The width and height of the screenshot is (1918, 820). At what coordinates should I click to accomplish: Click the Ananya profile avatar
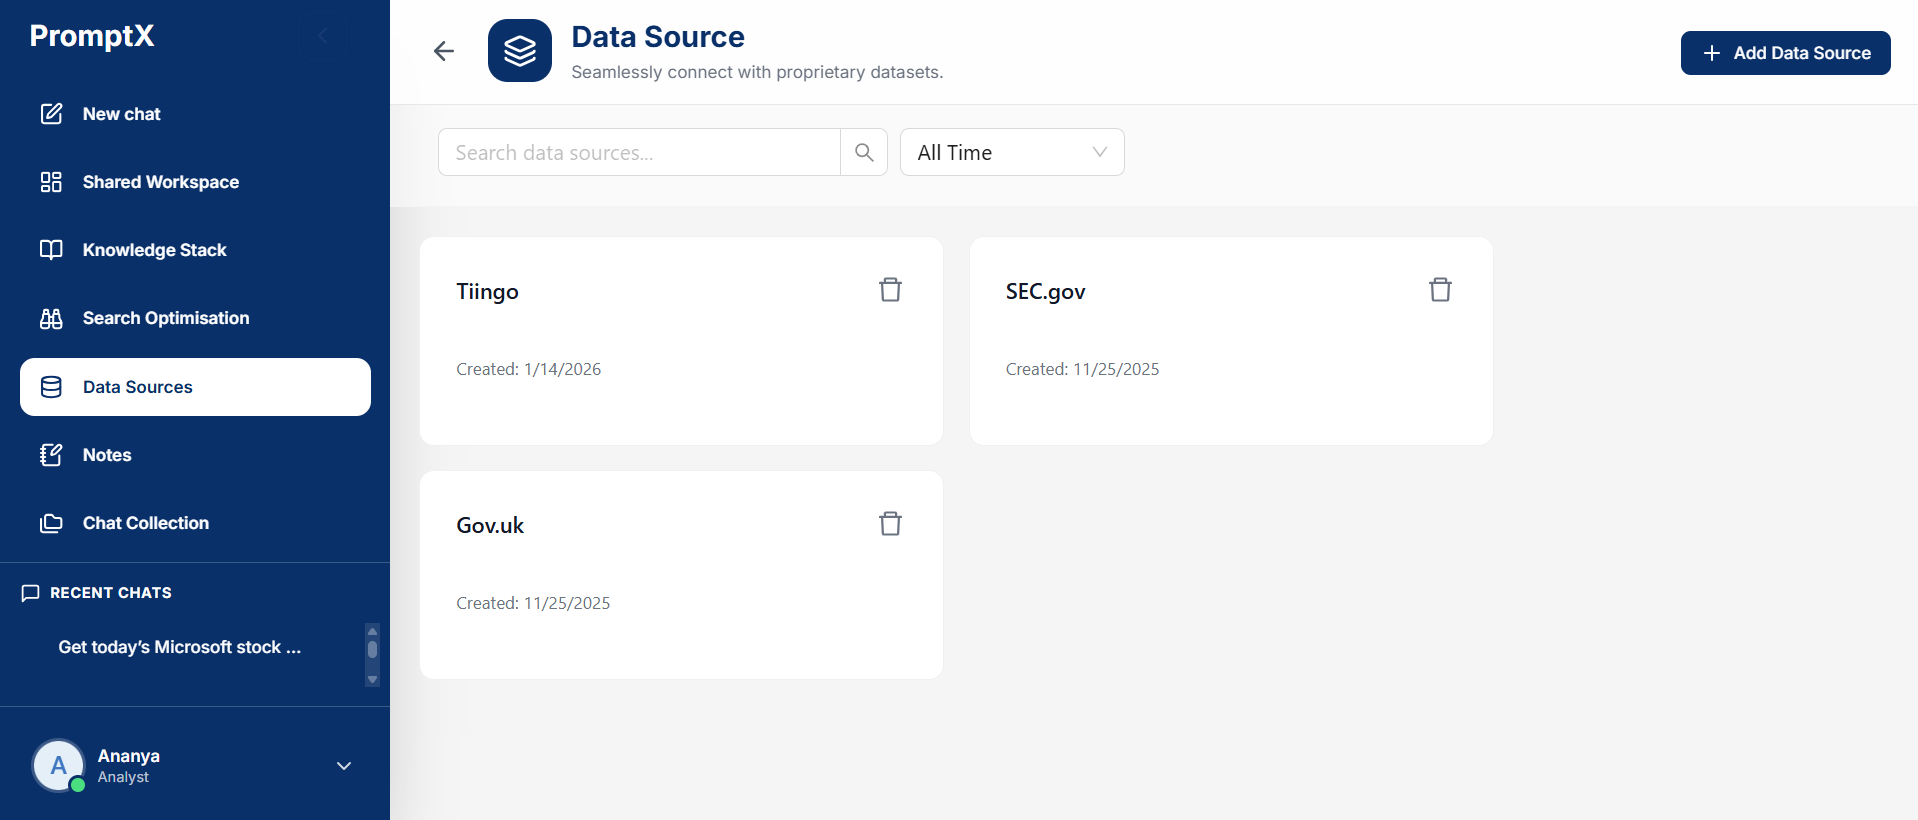[59, 766]
